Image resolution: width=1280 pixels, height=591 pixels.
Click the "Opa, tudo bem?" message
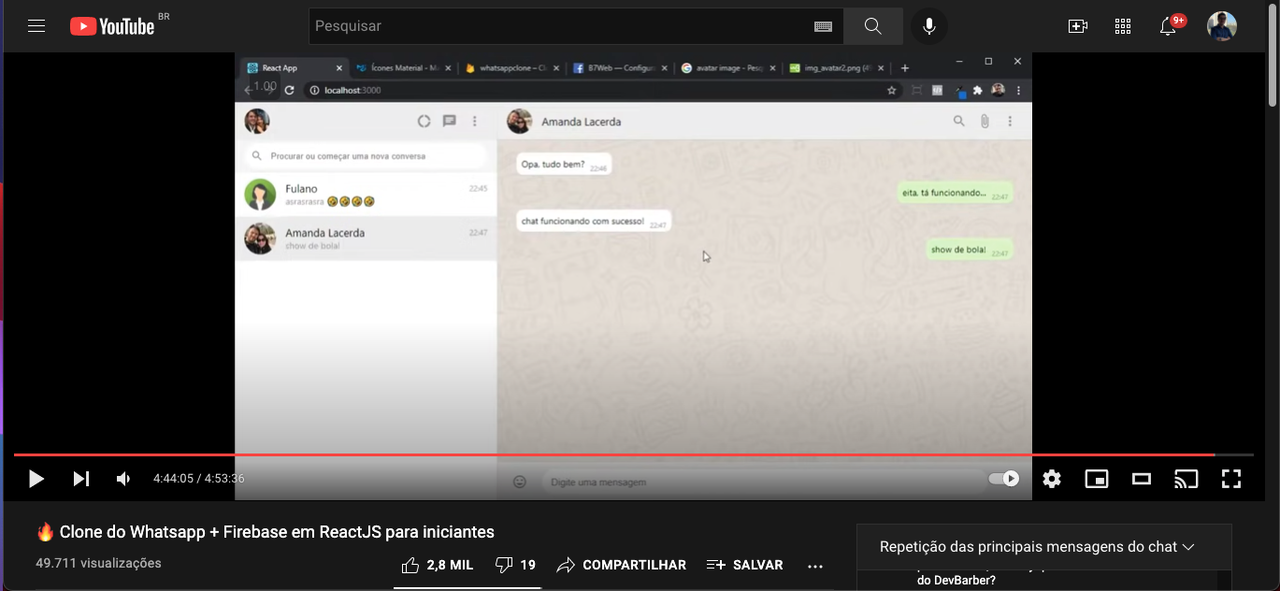(x=564, y=165)
